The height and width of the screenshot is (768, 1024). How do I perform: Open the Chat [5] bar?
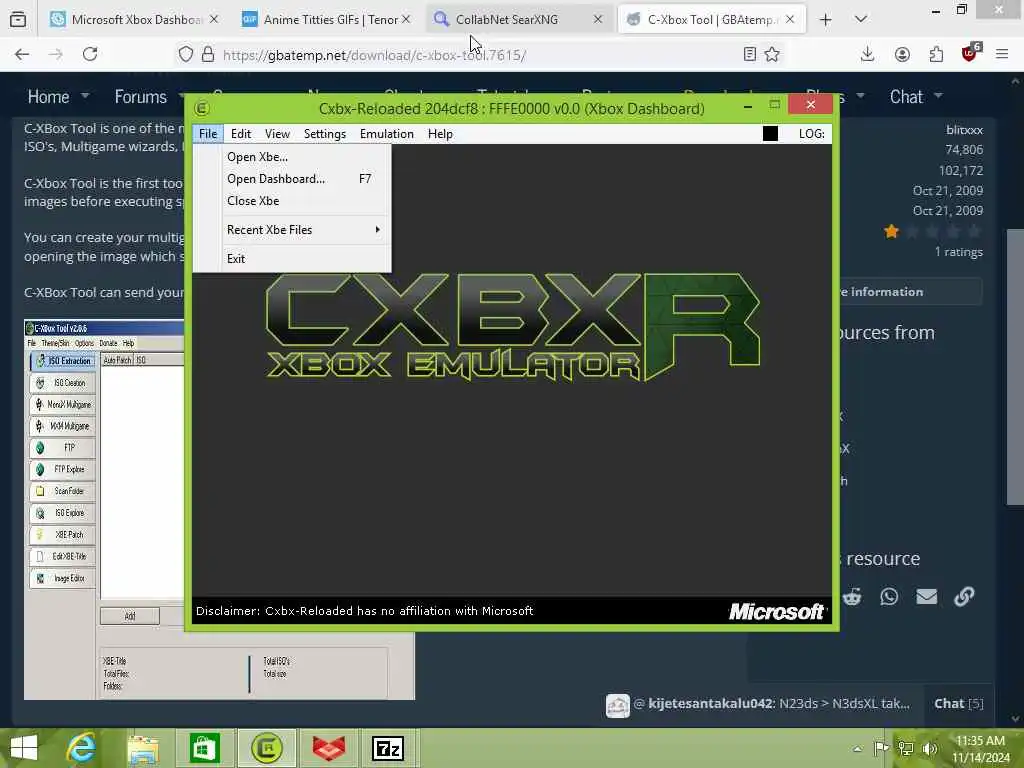pos(959,703)
